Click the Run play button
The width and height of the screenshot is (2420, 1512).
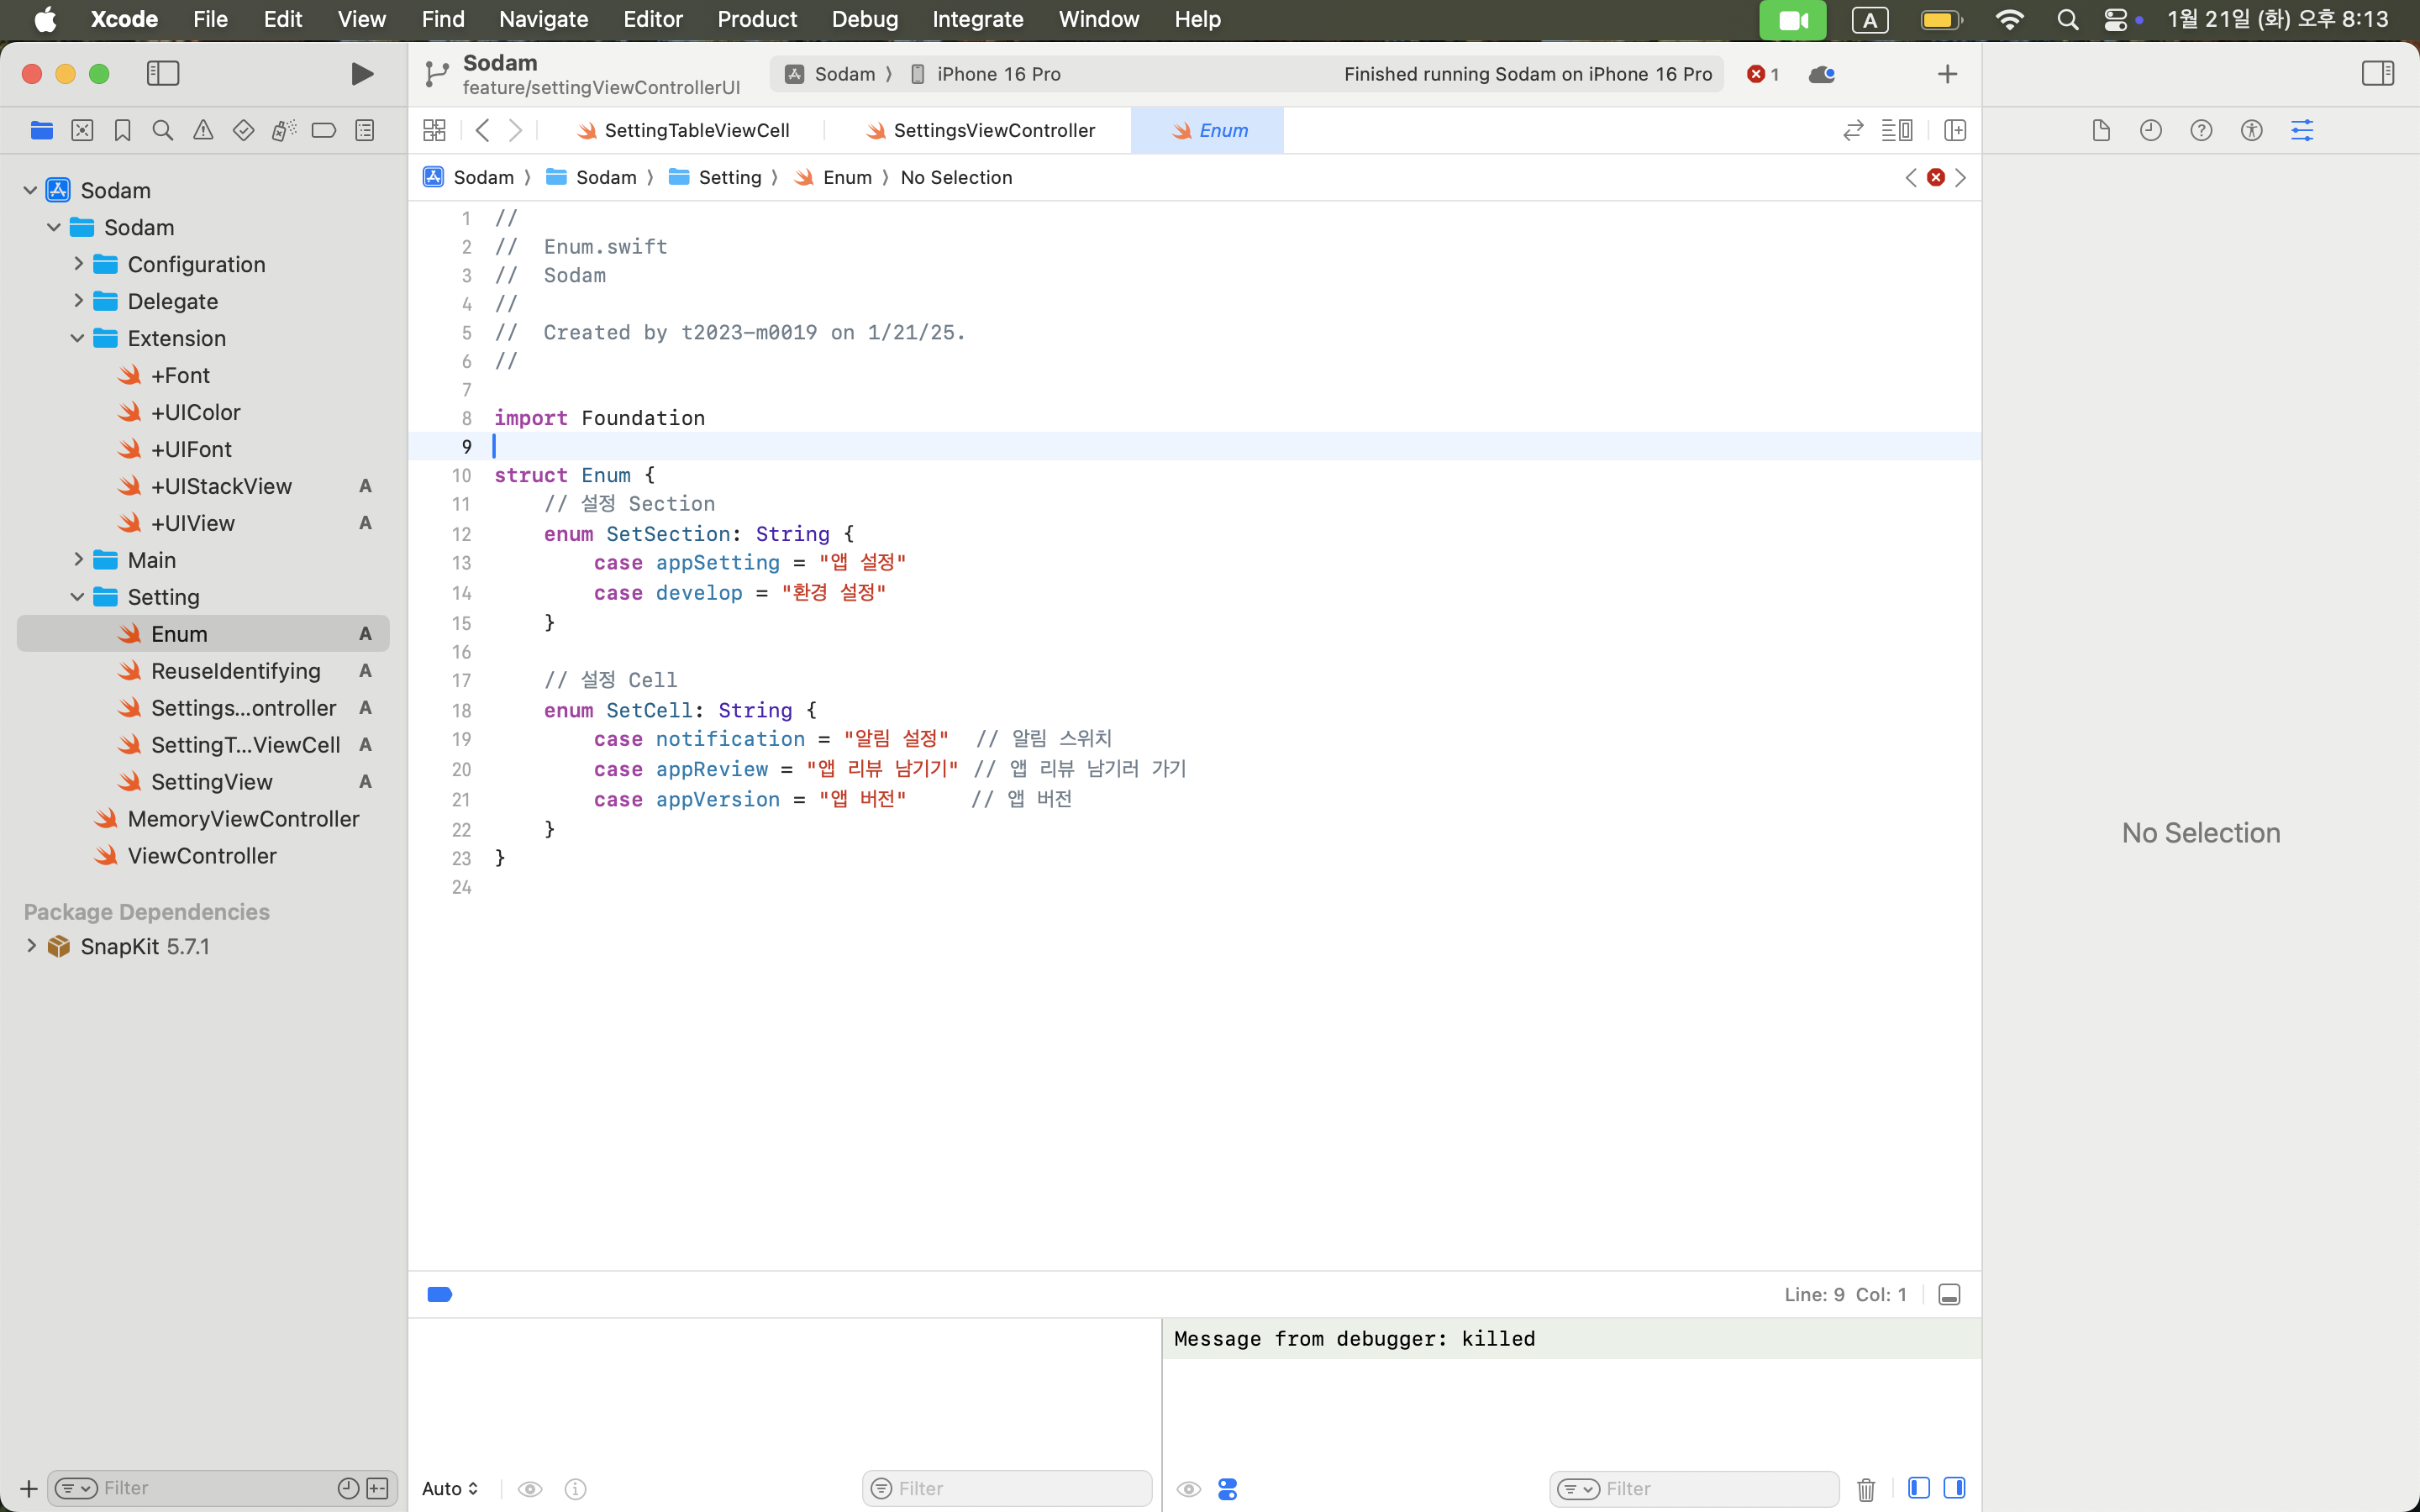coord(362,74)
